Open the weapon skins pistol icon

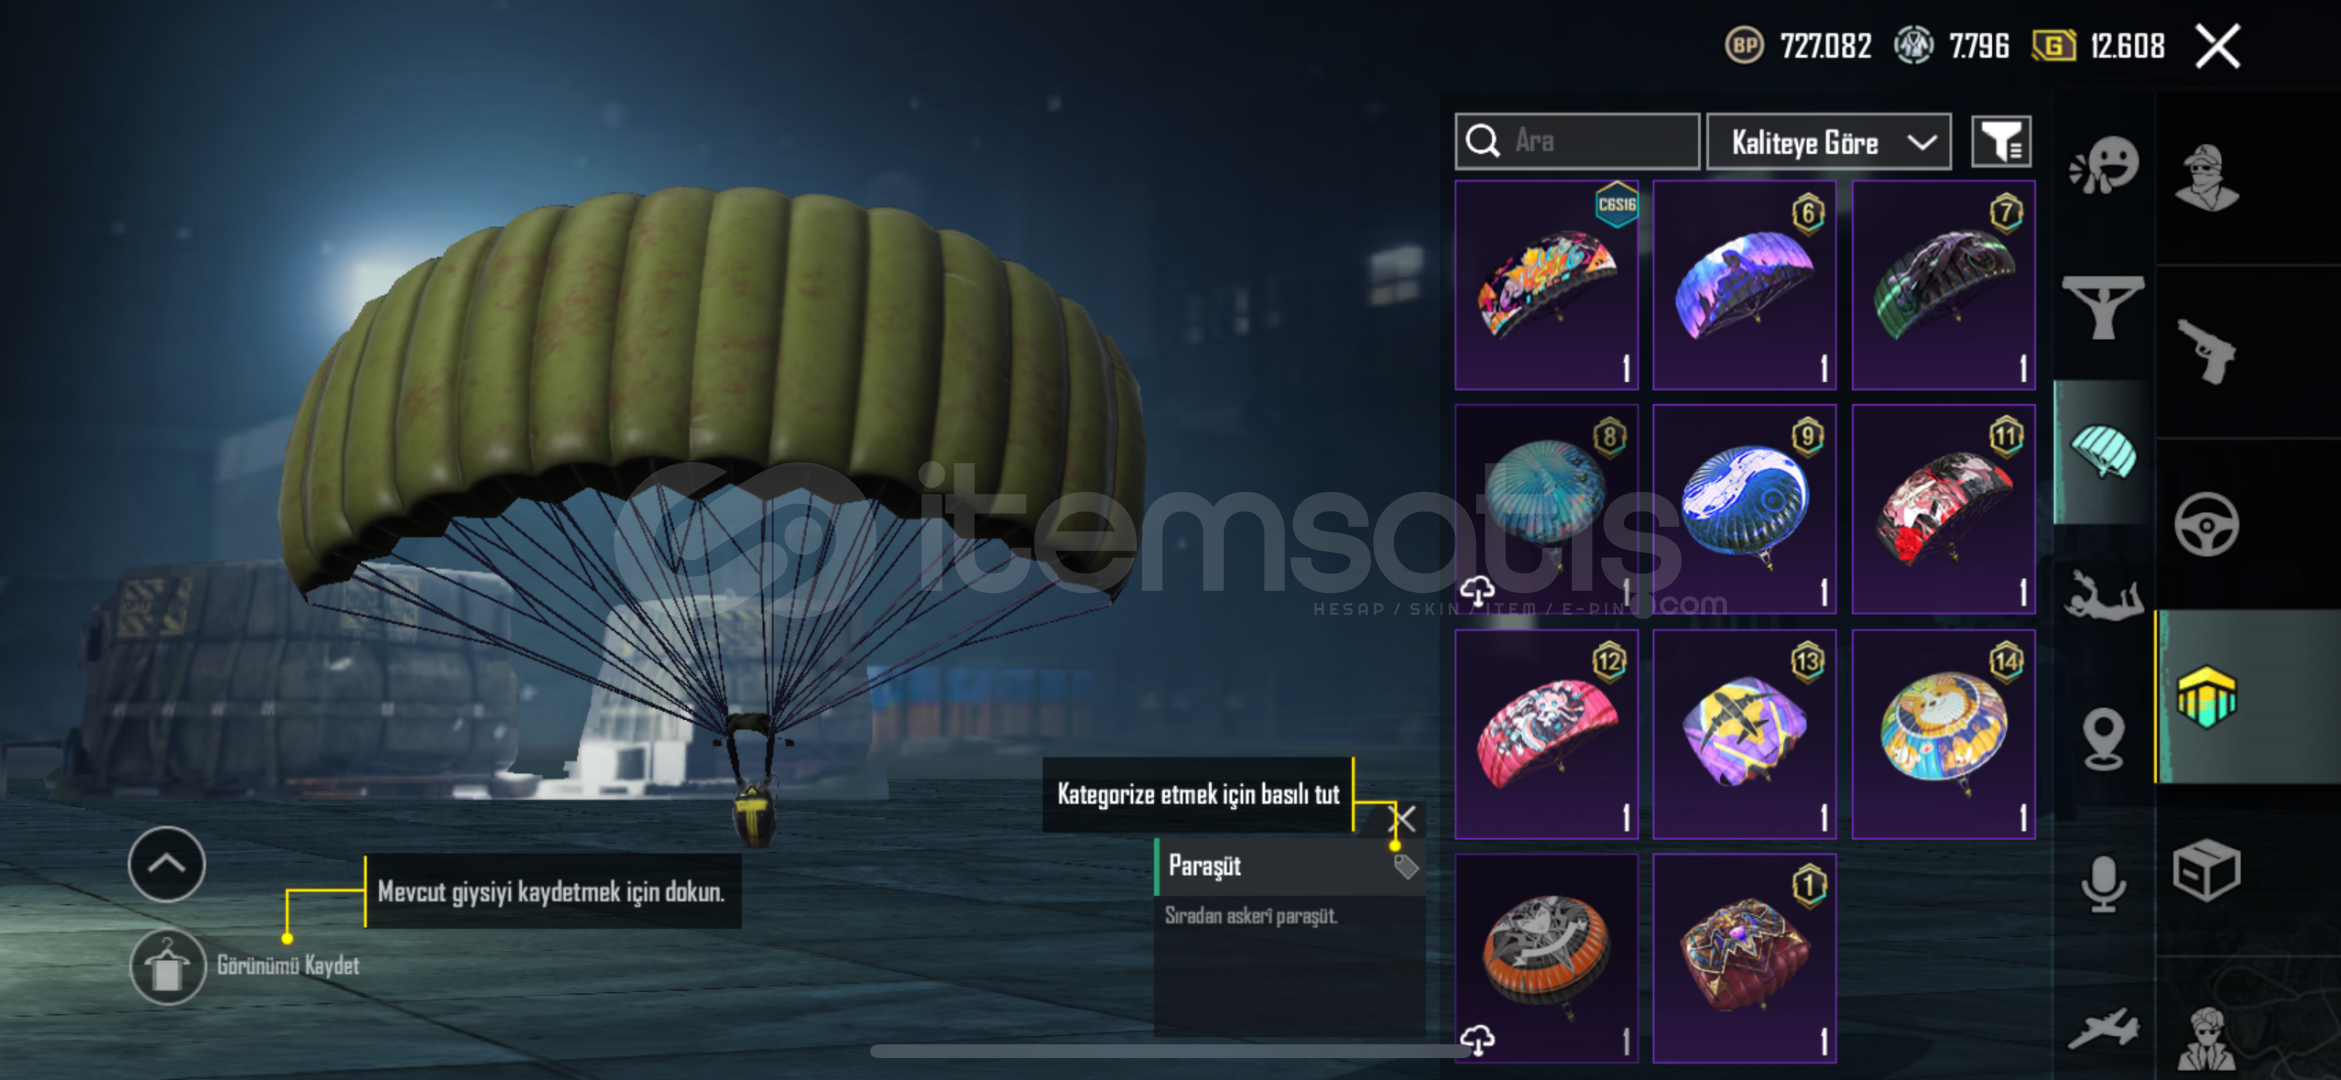(2206, 350)
